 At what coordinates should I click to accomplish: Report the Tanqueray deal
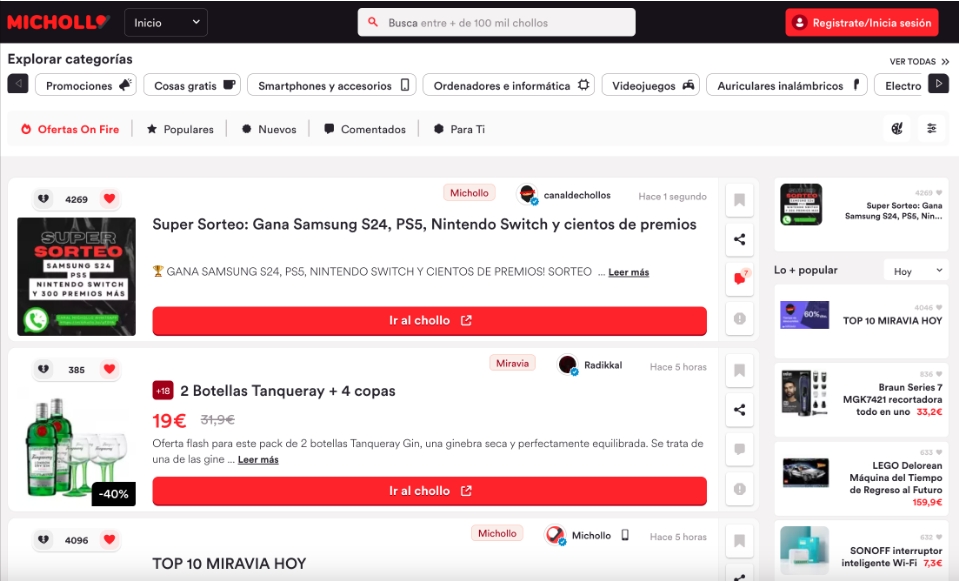coord(739,489)
